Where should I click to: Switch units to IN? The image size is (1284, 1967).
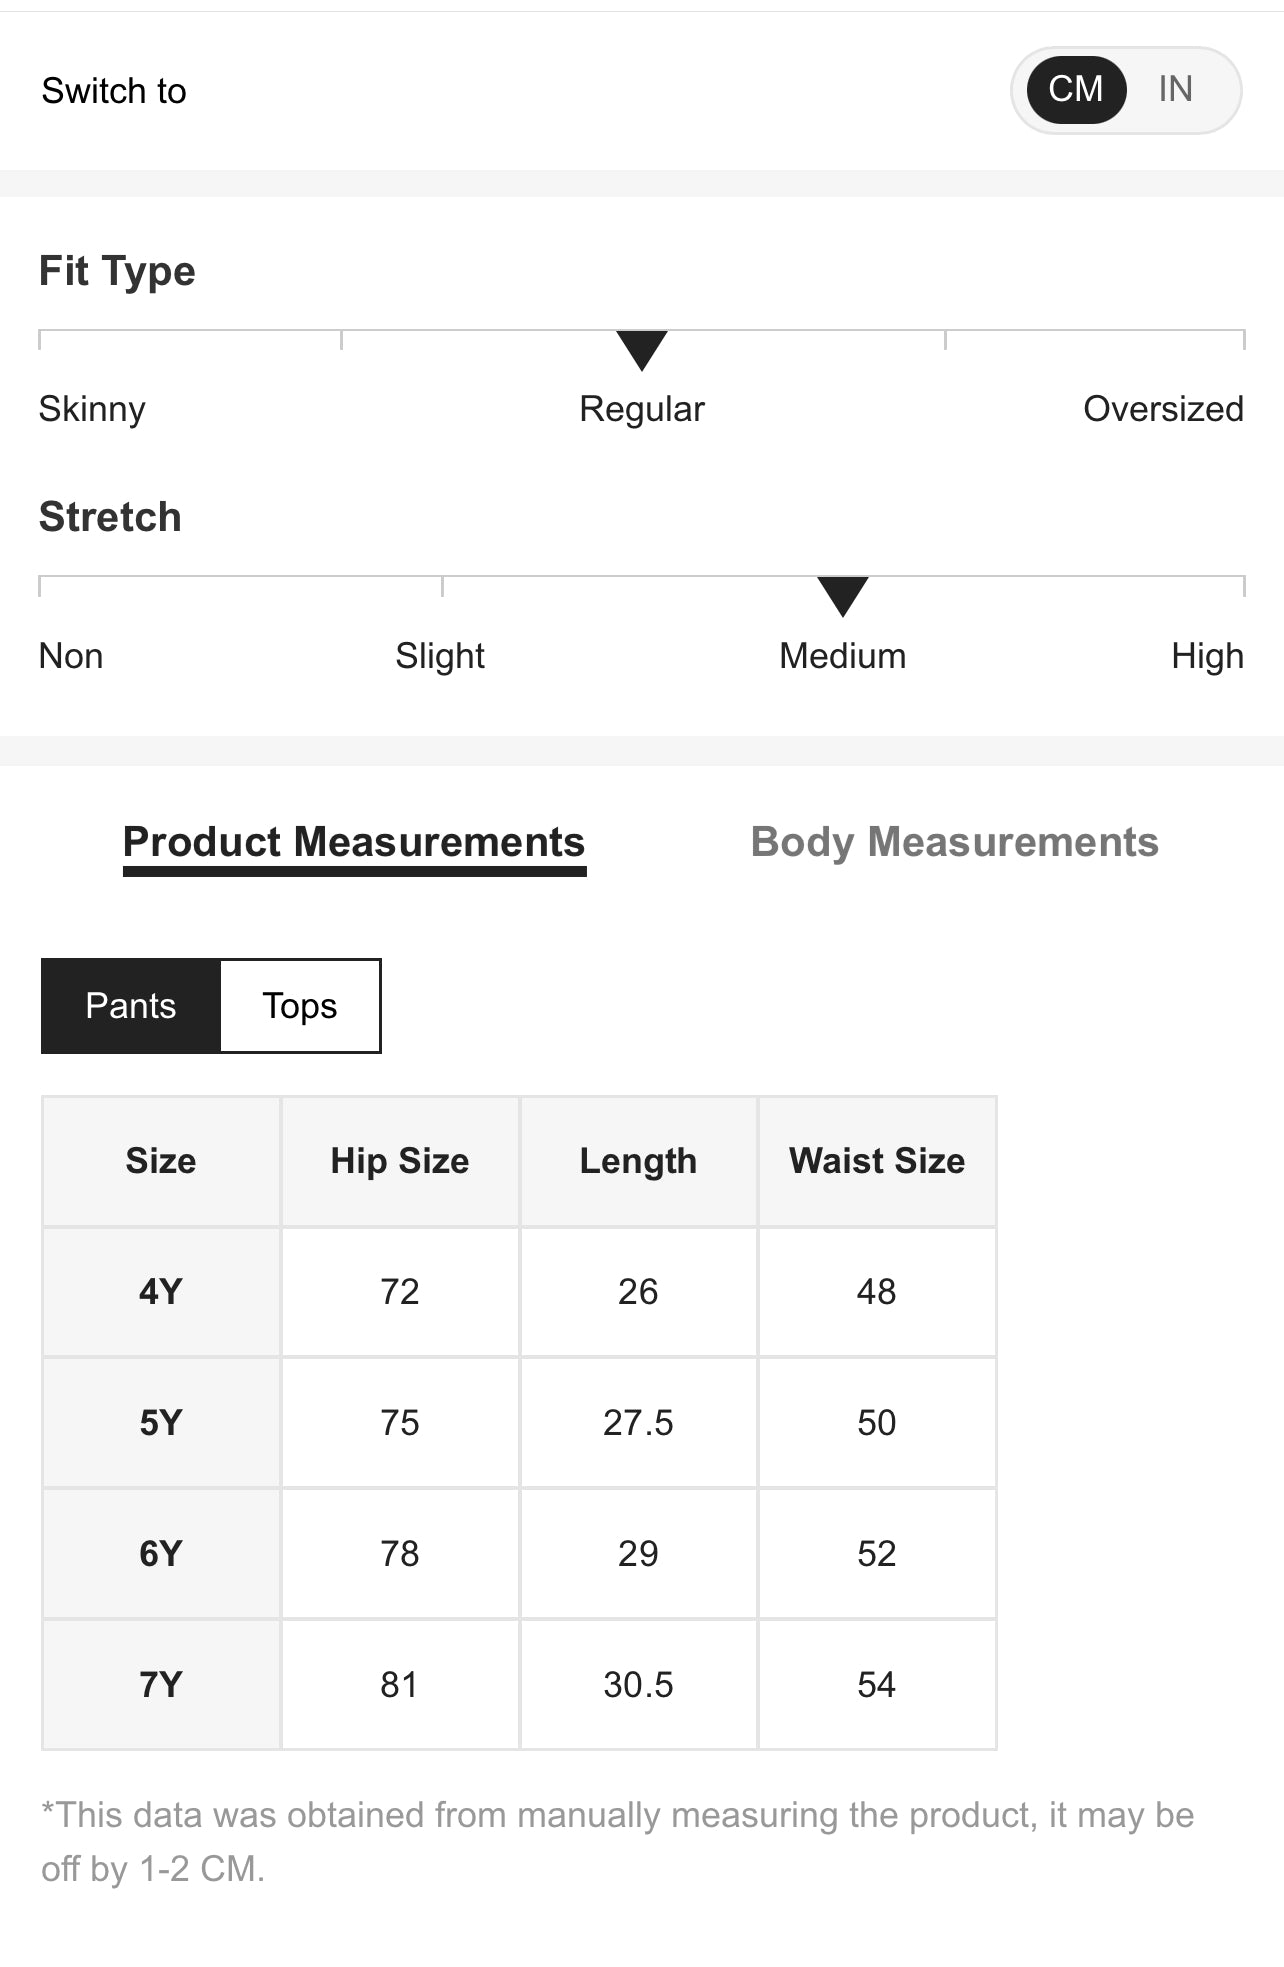[x=1175, y=90]
